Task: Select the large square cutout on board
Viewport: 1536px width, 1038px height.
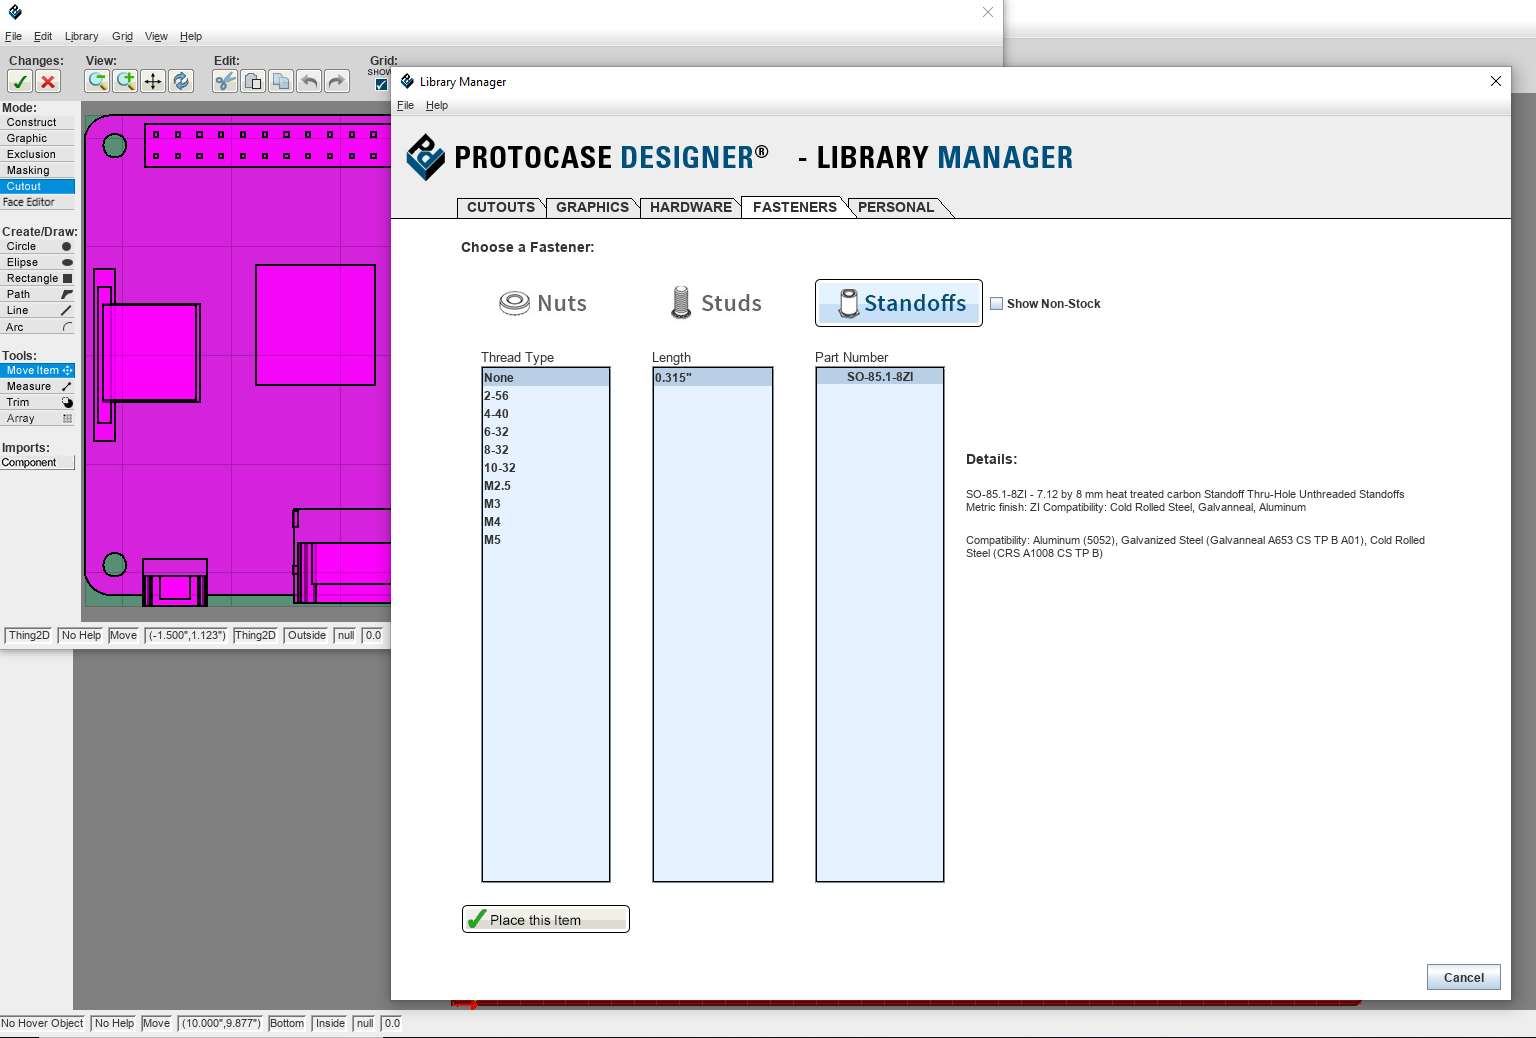Action: point(316,325)
